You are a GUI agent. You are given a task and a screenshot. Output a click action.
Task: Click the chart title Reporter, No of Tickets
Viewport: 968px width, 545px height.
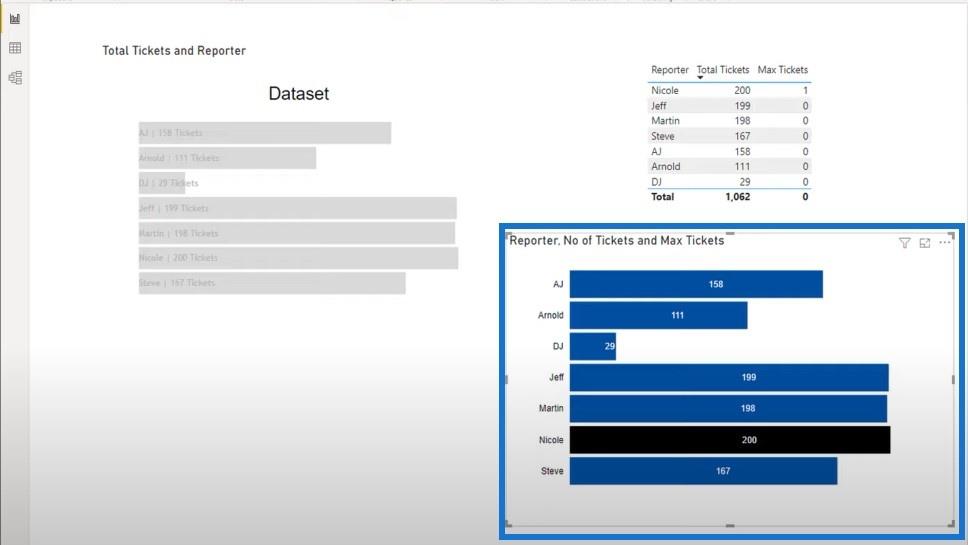tap(616, 241)
